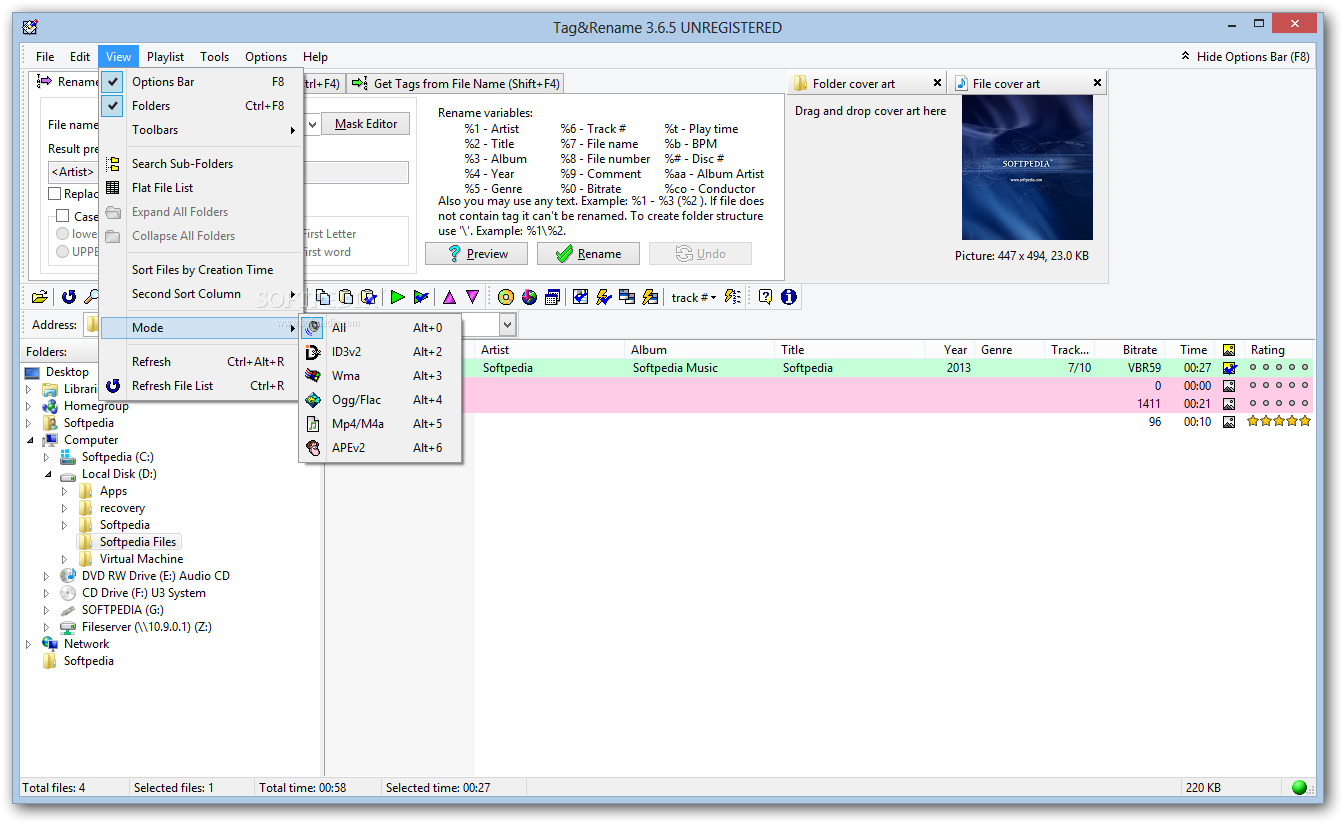This screenshot has width=1344, height=824.
Task: Click the blue info circle toolbar icon
Action: 789,297
